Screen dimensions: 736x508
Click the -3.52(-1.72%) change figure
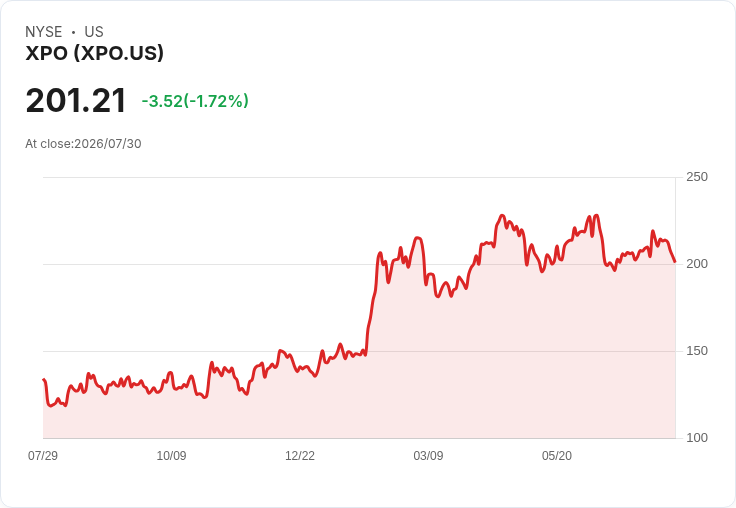tap(195, 101)
